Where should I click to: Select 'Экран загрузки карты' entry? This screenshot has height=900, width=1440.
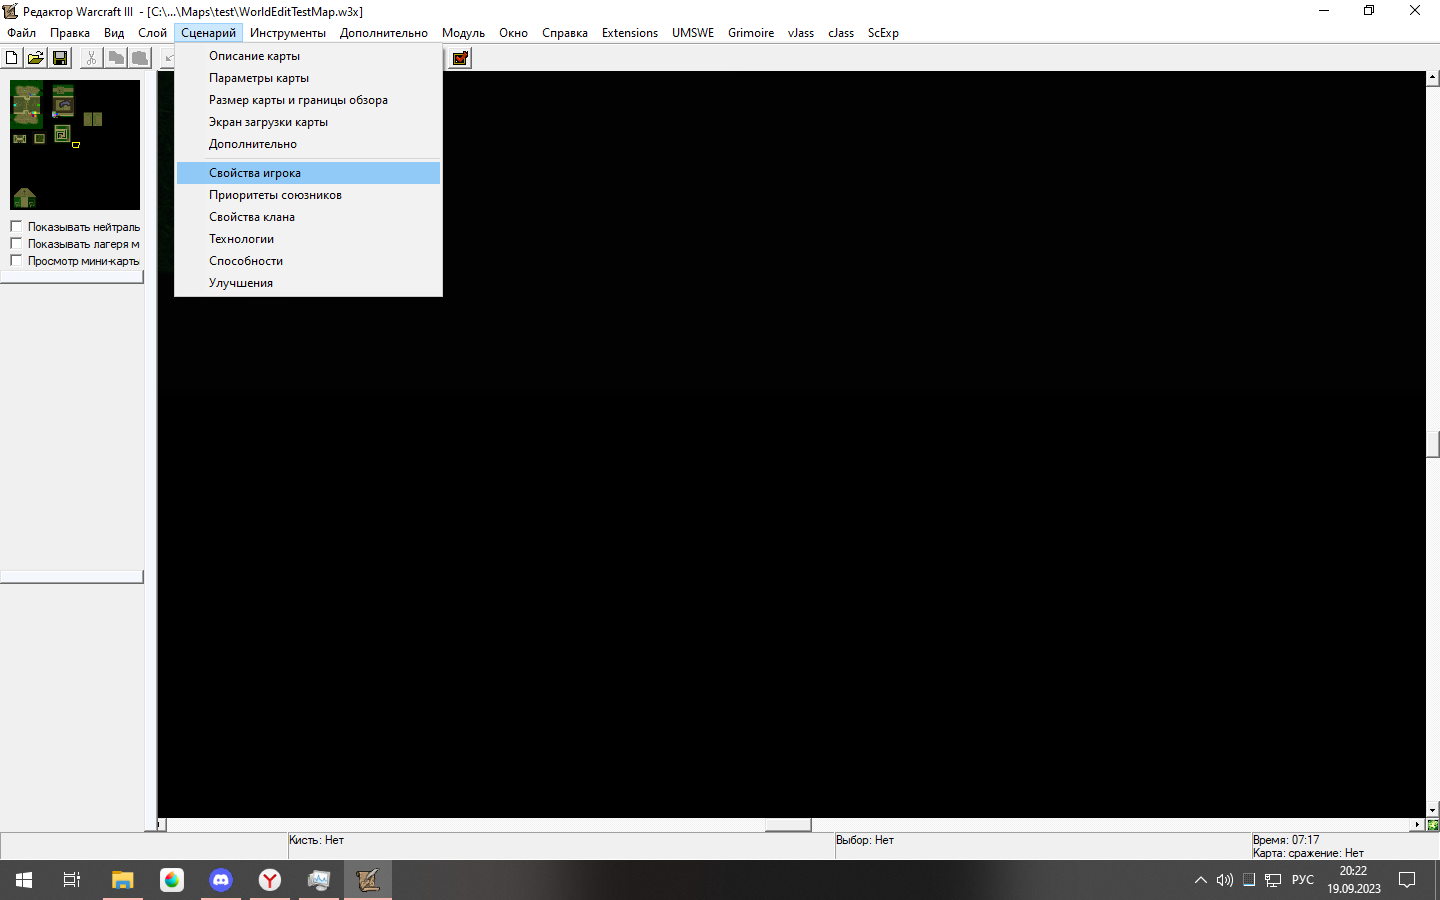[x=308, y=122]
